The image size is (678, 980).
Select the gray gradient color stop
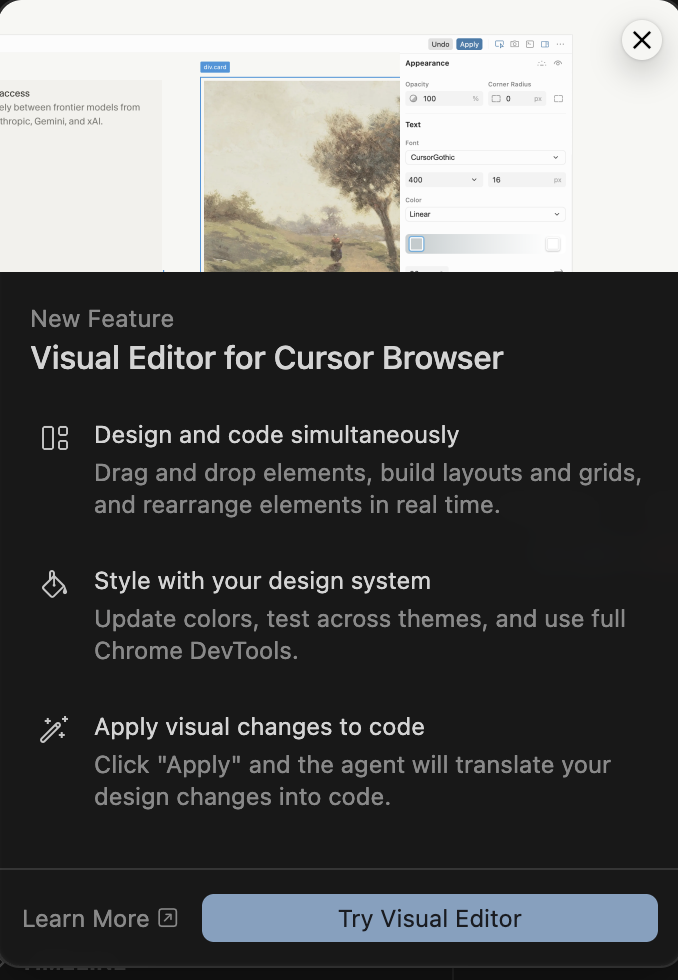tap(416, 244)
